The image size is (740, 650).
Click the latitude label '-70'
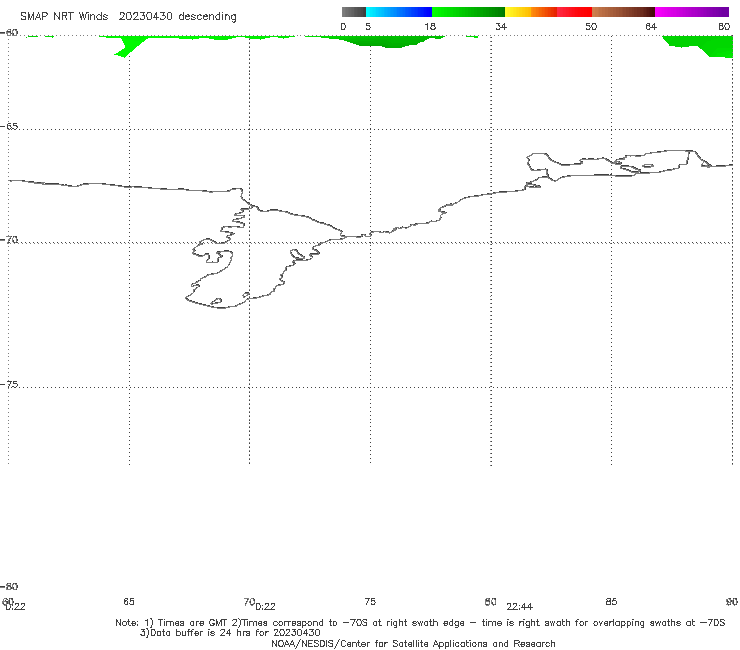pos(9,240)
